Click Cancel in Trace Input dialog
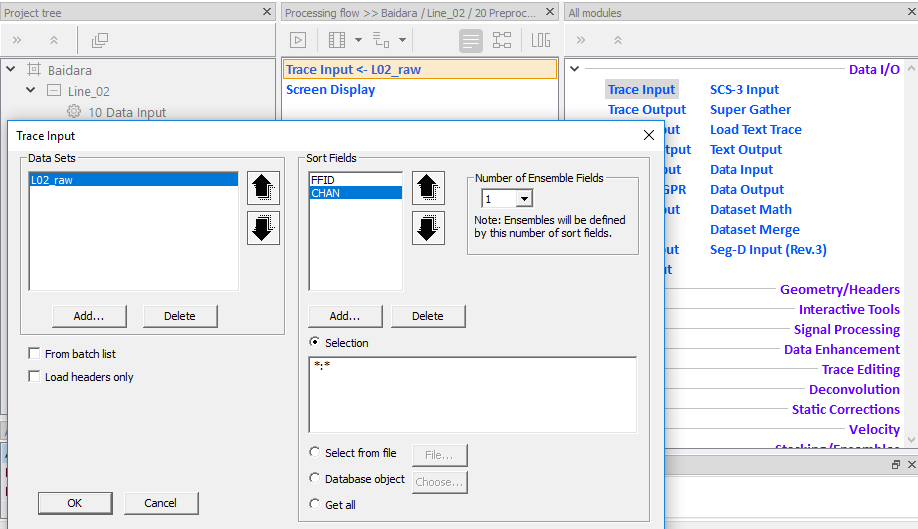Image resolution: width=918 pixels, height=529 pixels. click(160, 503)
